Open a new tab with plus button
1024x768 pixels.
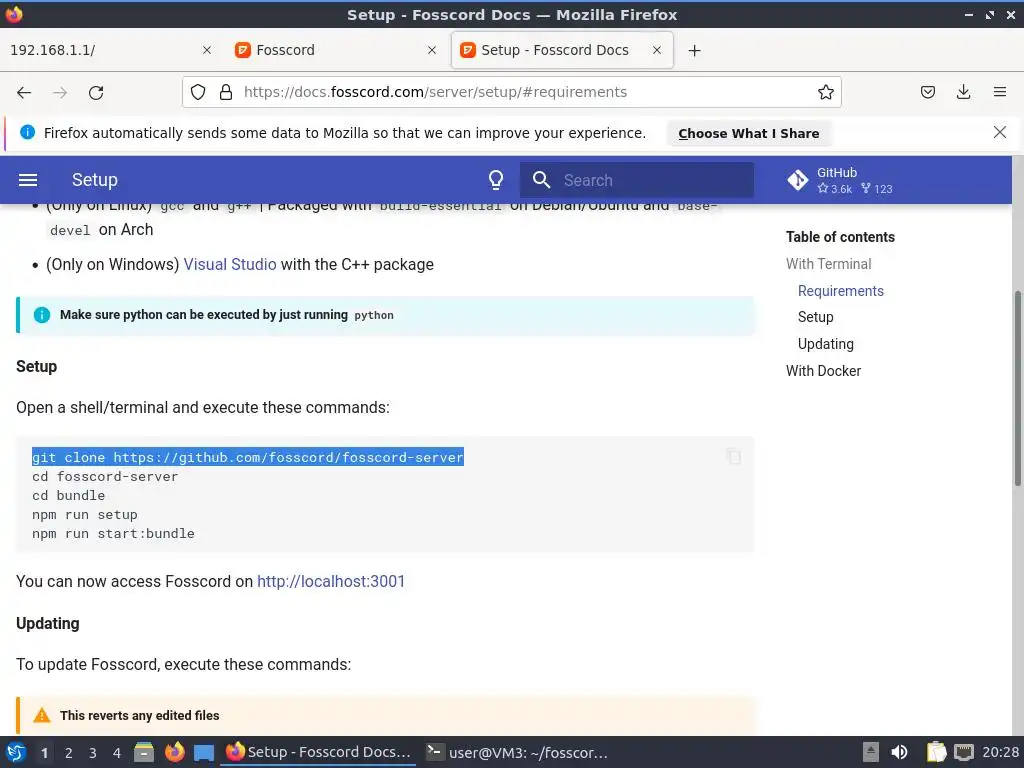point(694,50)
